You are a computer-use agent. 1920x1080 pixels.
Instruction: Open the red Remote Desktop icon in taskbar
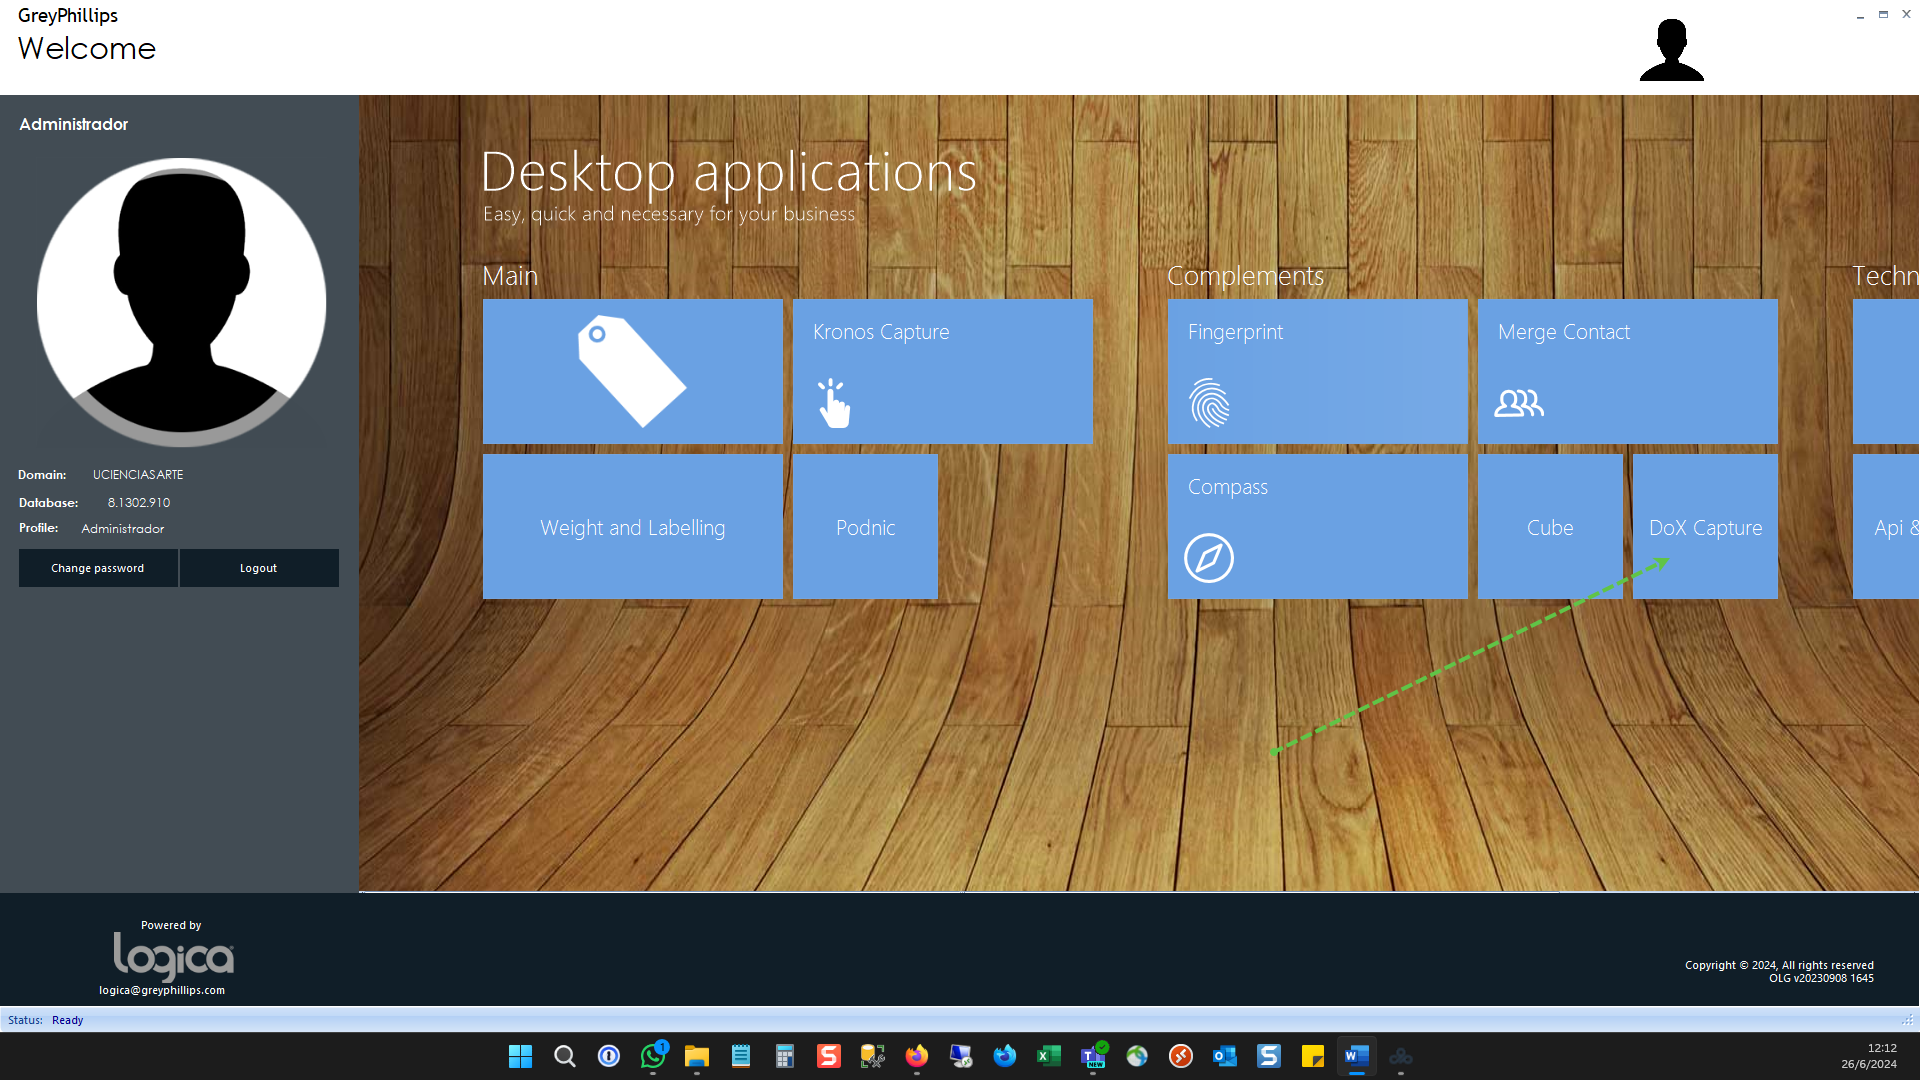(x=1181, y=1056)
